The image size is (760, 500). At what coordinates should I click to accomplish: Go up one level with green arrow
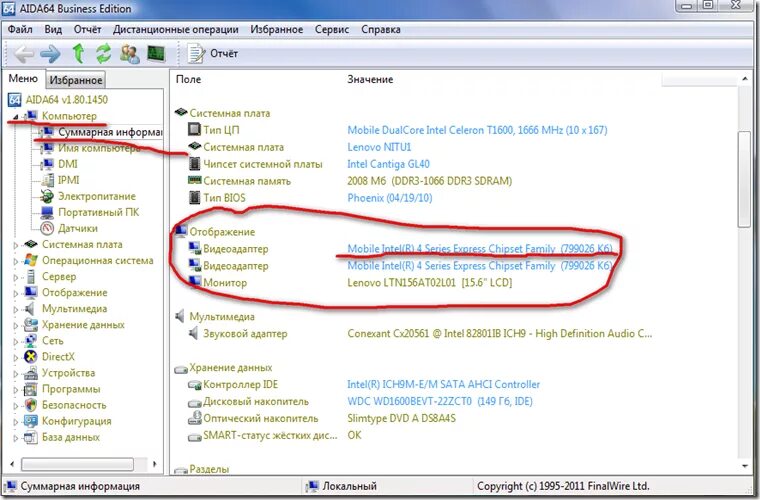click(x=79, y=53)
